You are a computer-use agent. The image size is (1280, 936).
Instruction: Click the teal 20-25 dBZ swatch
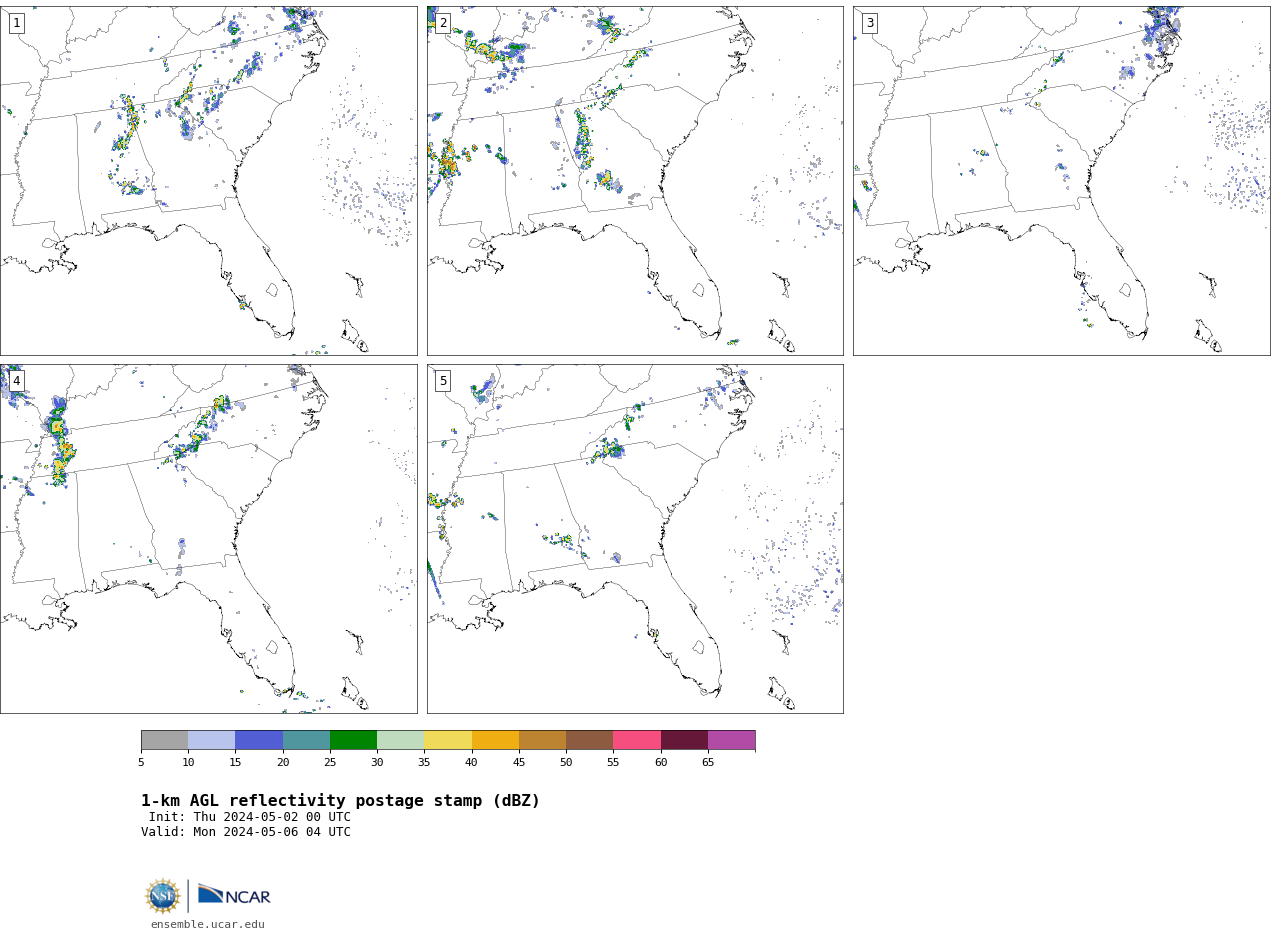point(306,740)
